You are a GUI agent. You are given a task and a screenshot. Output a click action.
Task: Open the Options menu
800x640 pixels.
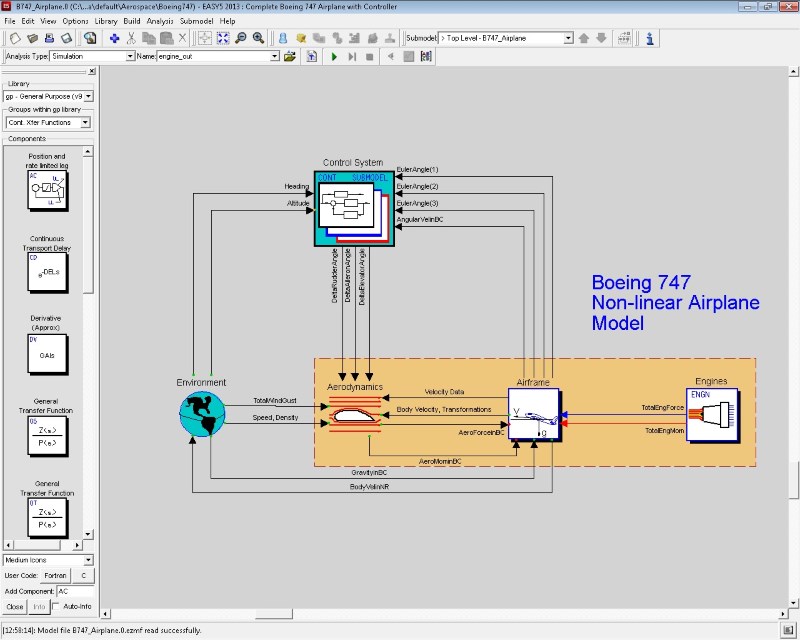75,21
